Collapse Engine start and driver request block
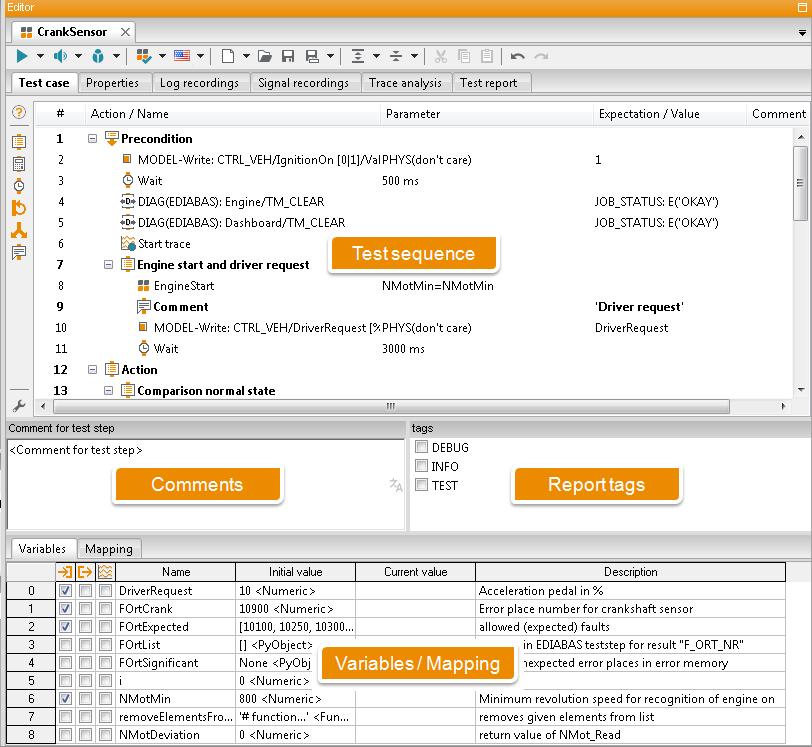Screen dimensions: 812x747 108,265
